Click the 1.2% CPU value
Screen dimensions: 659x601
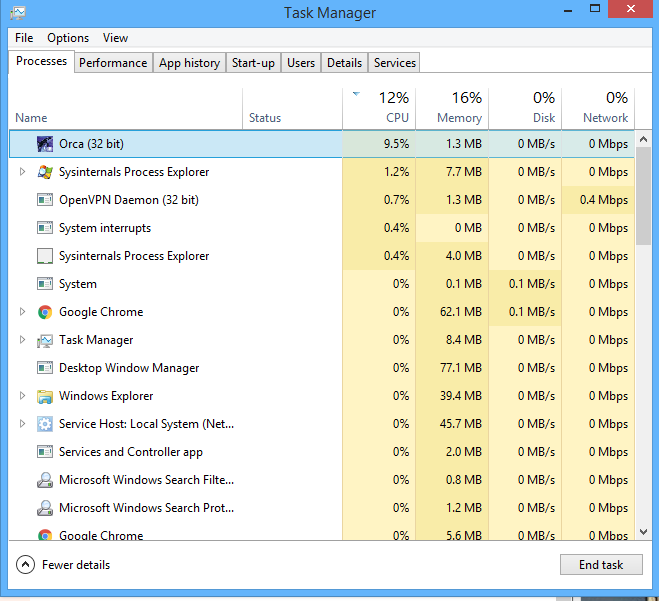[x=396, y=172]
